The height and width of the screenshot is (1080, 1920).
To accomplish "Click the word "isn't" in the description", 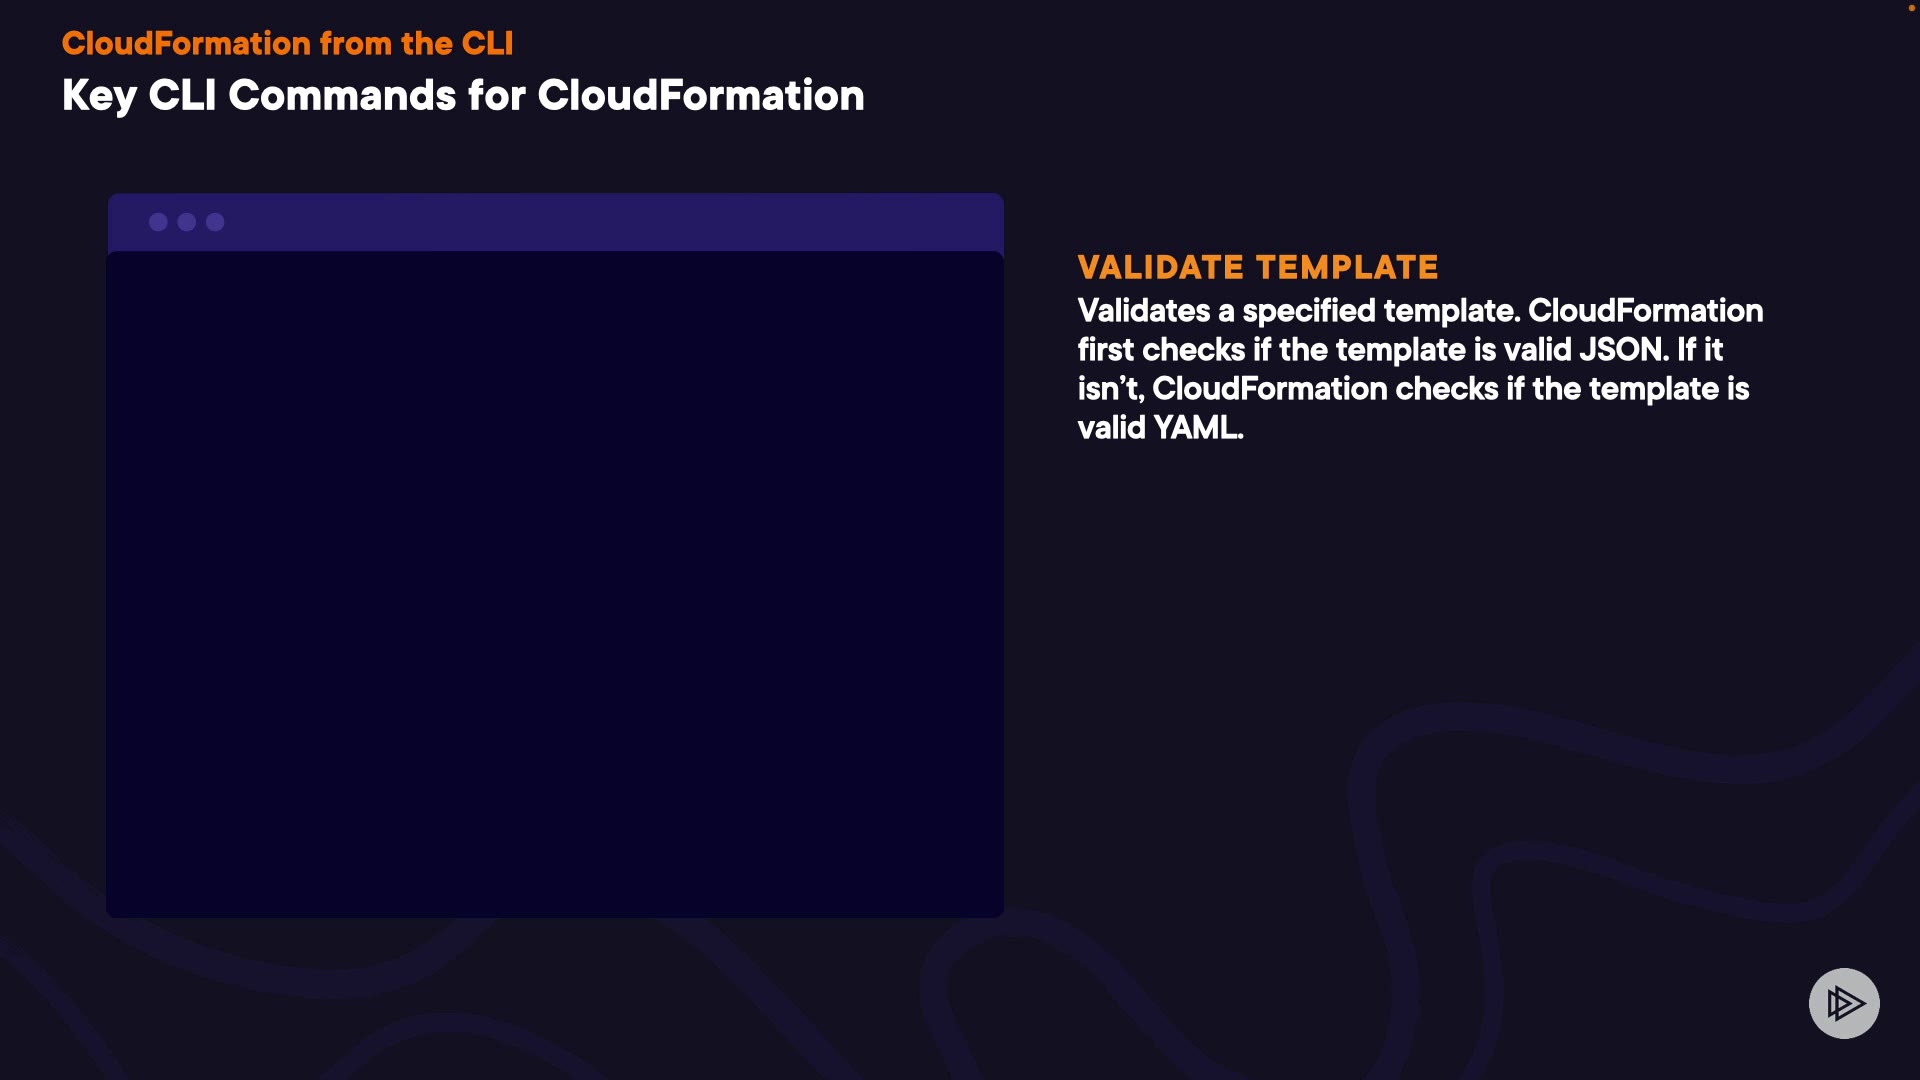I will pos(1109,389).
